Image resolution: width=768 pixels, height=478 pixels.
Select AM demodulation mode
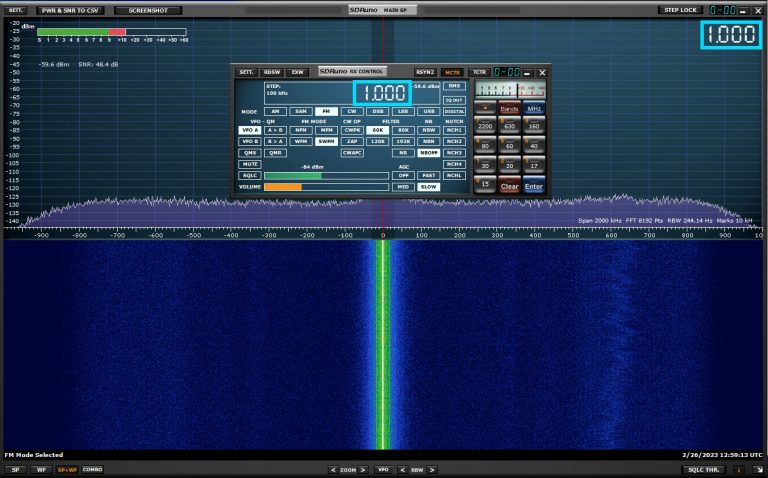pyautogui.click(x=275, y=111)
